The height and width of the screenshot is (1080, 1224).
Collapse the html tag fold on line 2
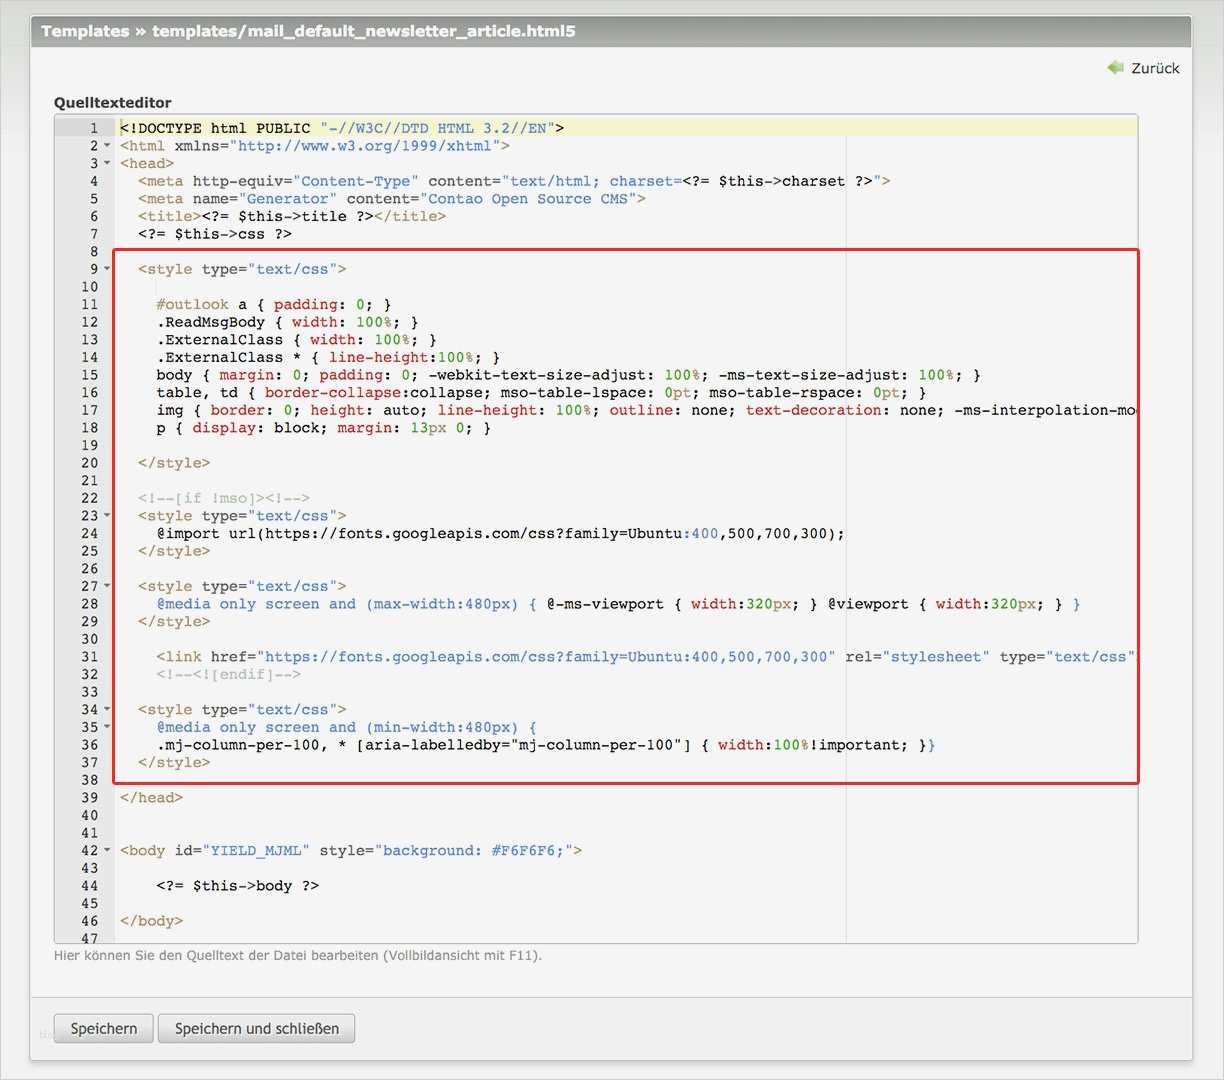tap(107, 146)
